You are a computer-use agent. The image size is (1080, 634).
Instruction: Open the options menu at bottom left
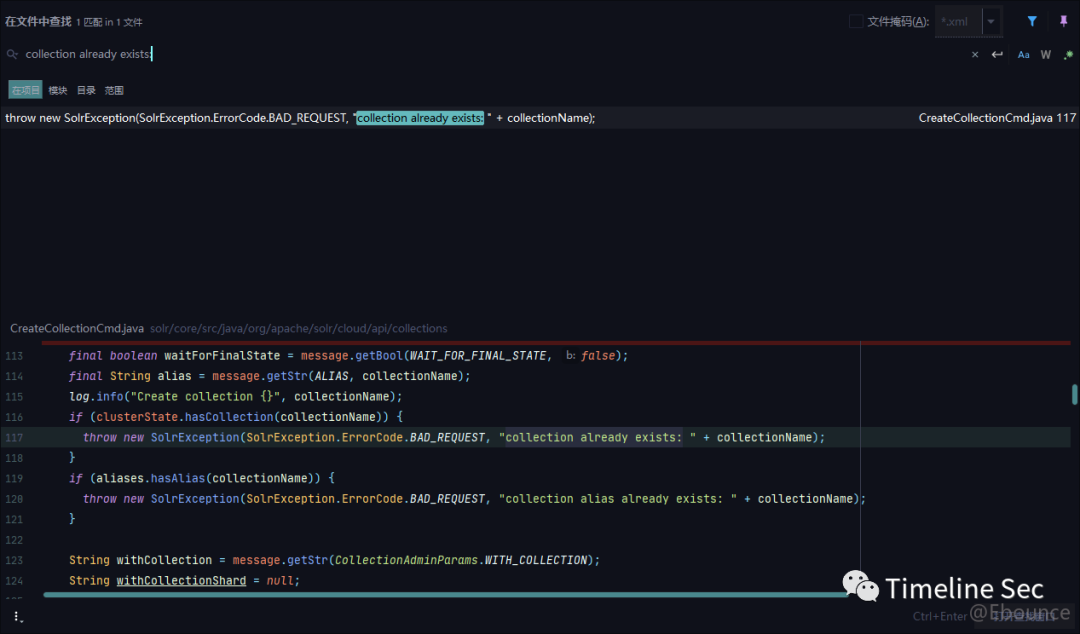coord(17,617)
